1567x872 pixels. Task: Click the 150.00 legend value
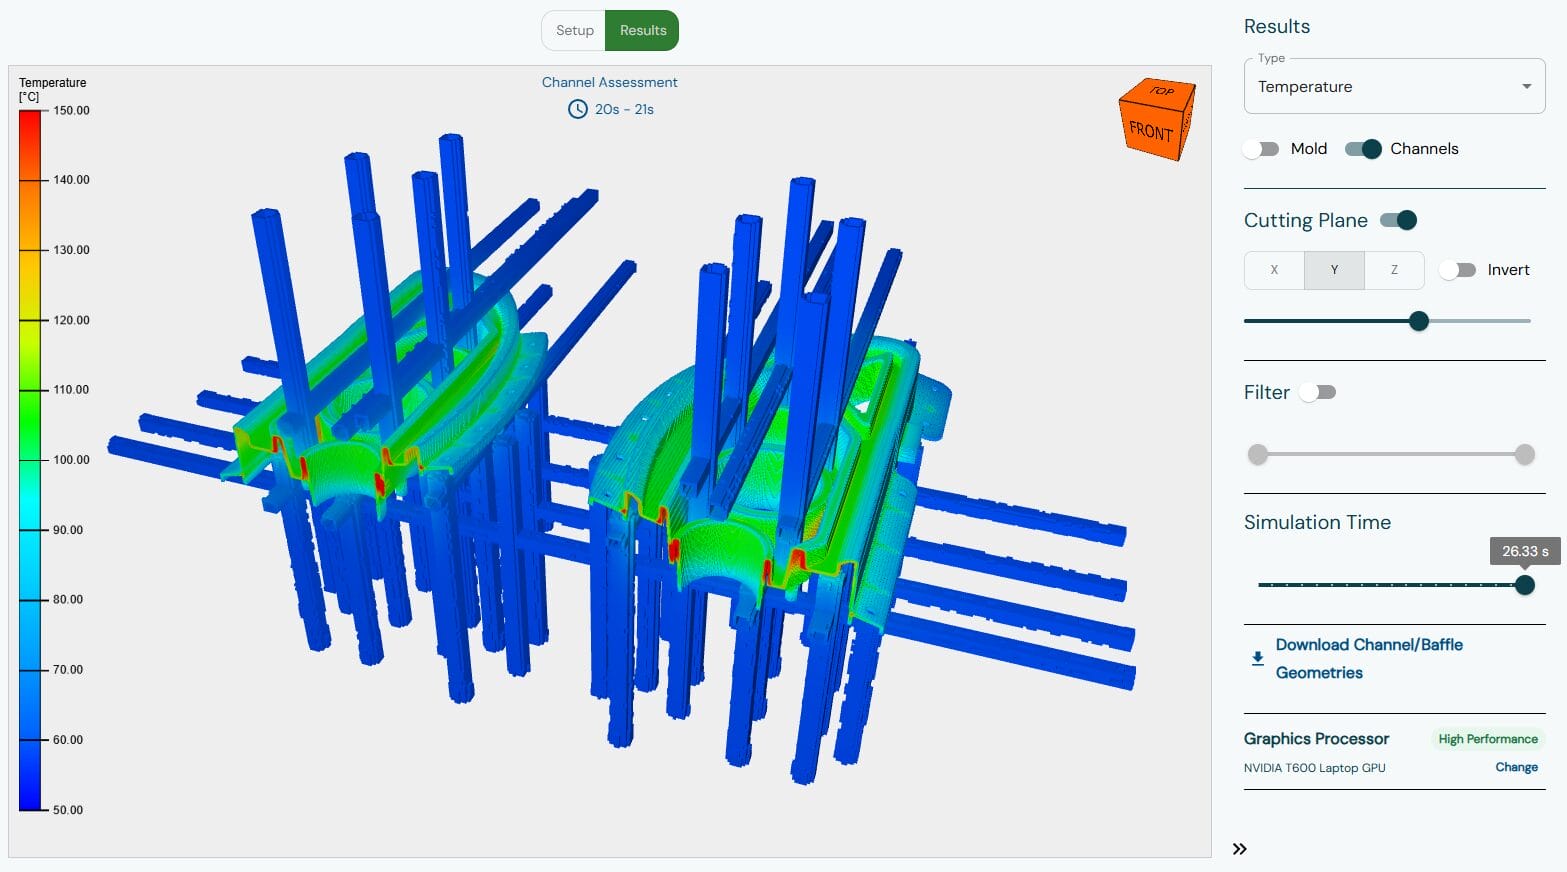(71, 110)
